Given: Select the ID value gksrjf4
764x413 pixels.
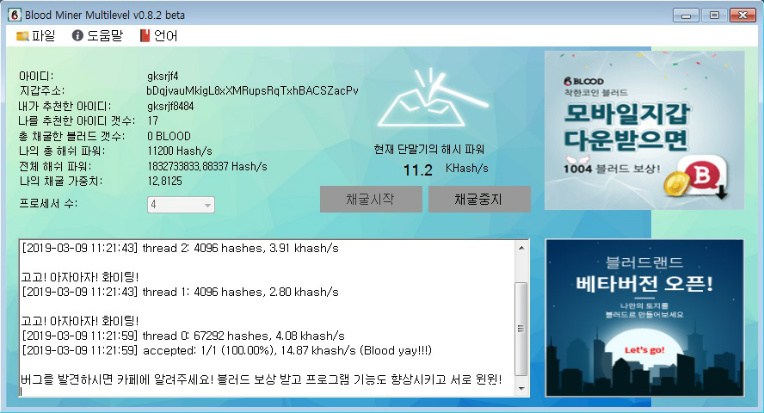Looking at the screenshot, I should click(x=163, y=76).
